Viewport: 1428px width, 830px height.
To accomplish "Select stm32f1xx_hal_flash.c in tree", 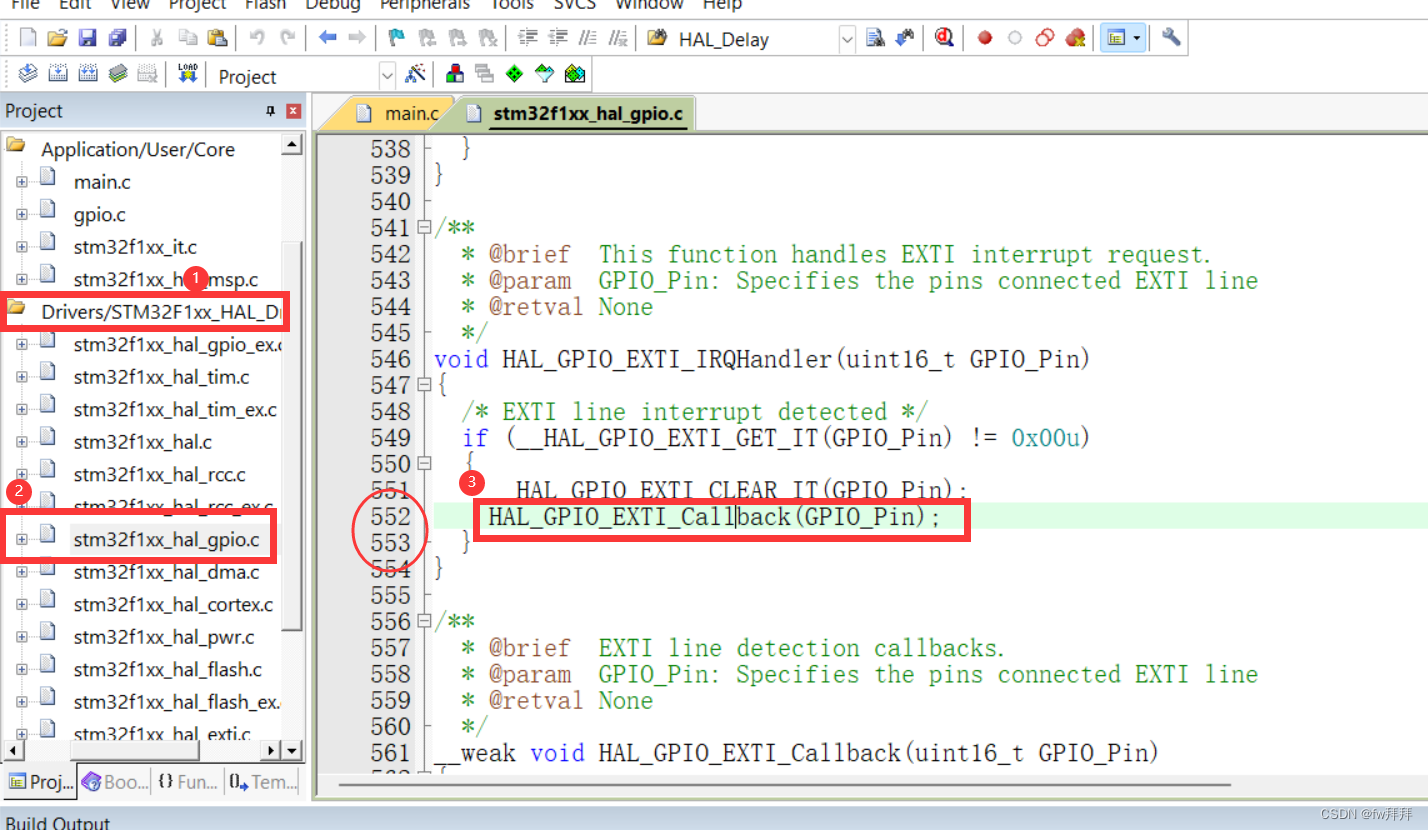I will pyautogui.click(x=168, y=669).
